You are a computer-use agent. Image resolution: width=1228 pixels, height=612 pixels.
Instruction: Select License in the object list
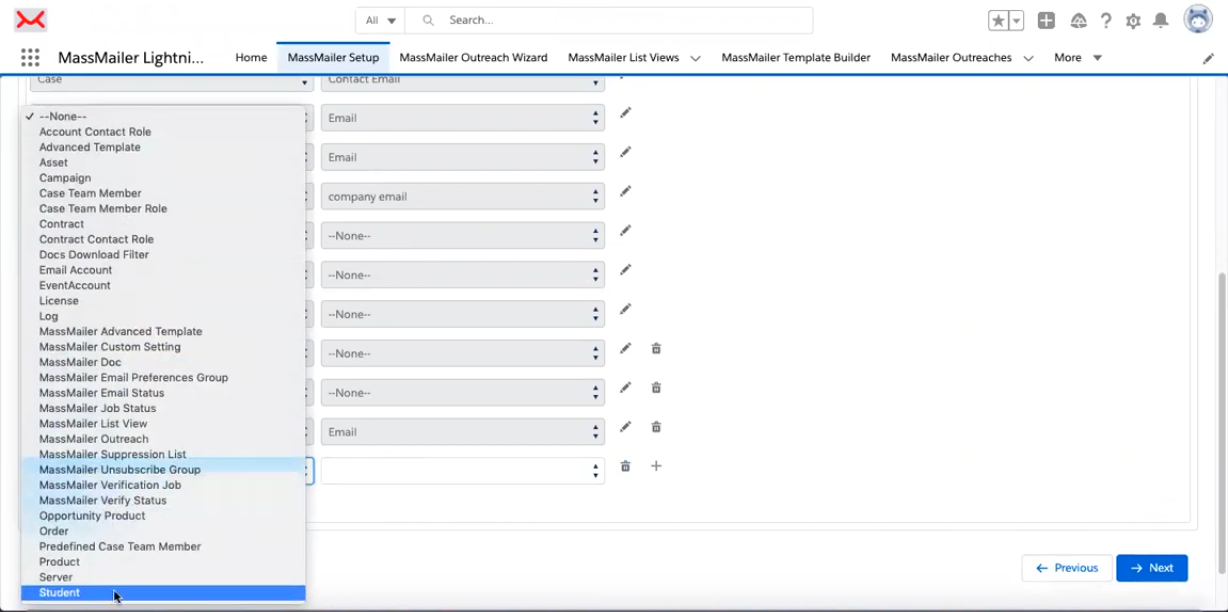[x=163, y=301]
